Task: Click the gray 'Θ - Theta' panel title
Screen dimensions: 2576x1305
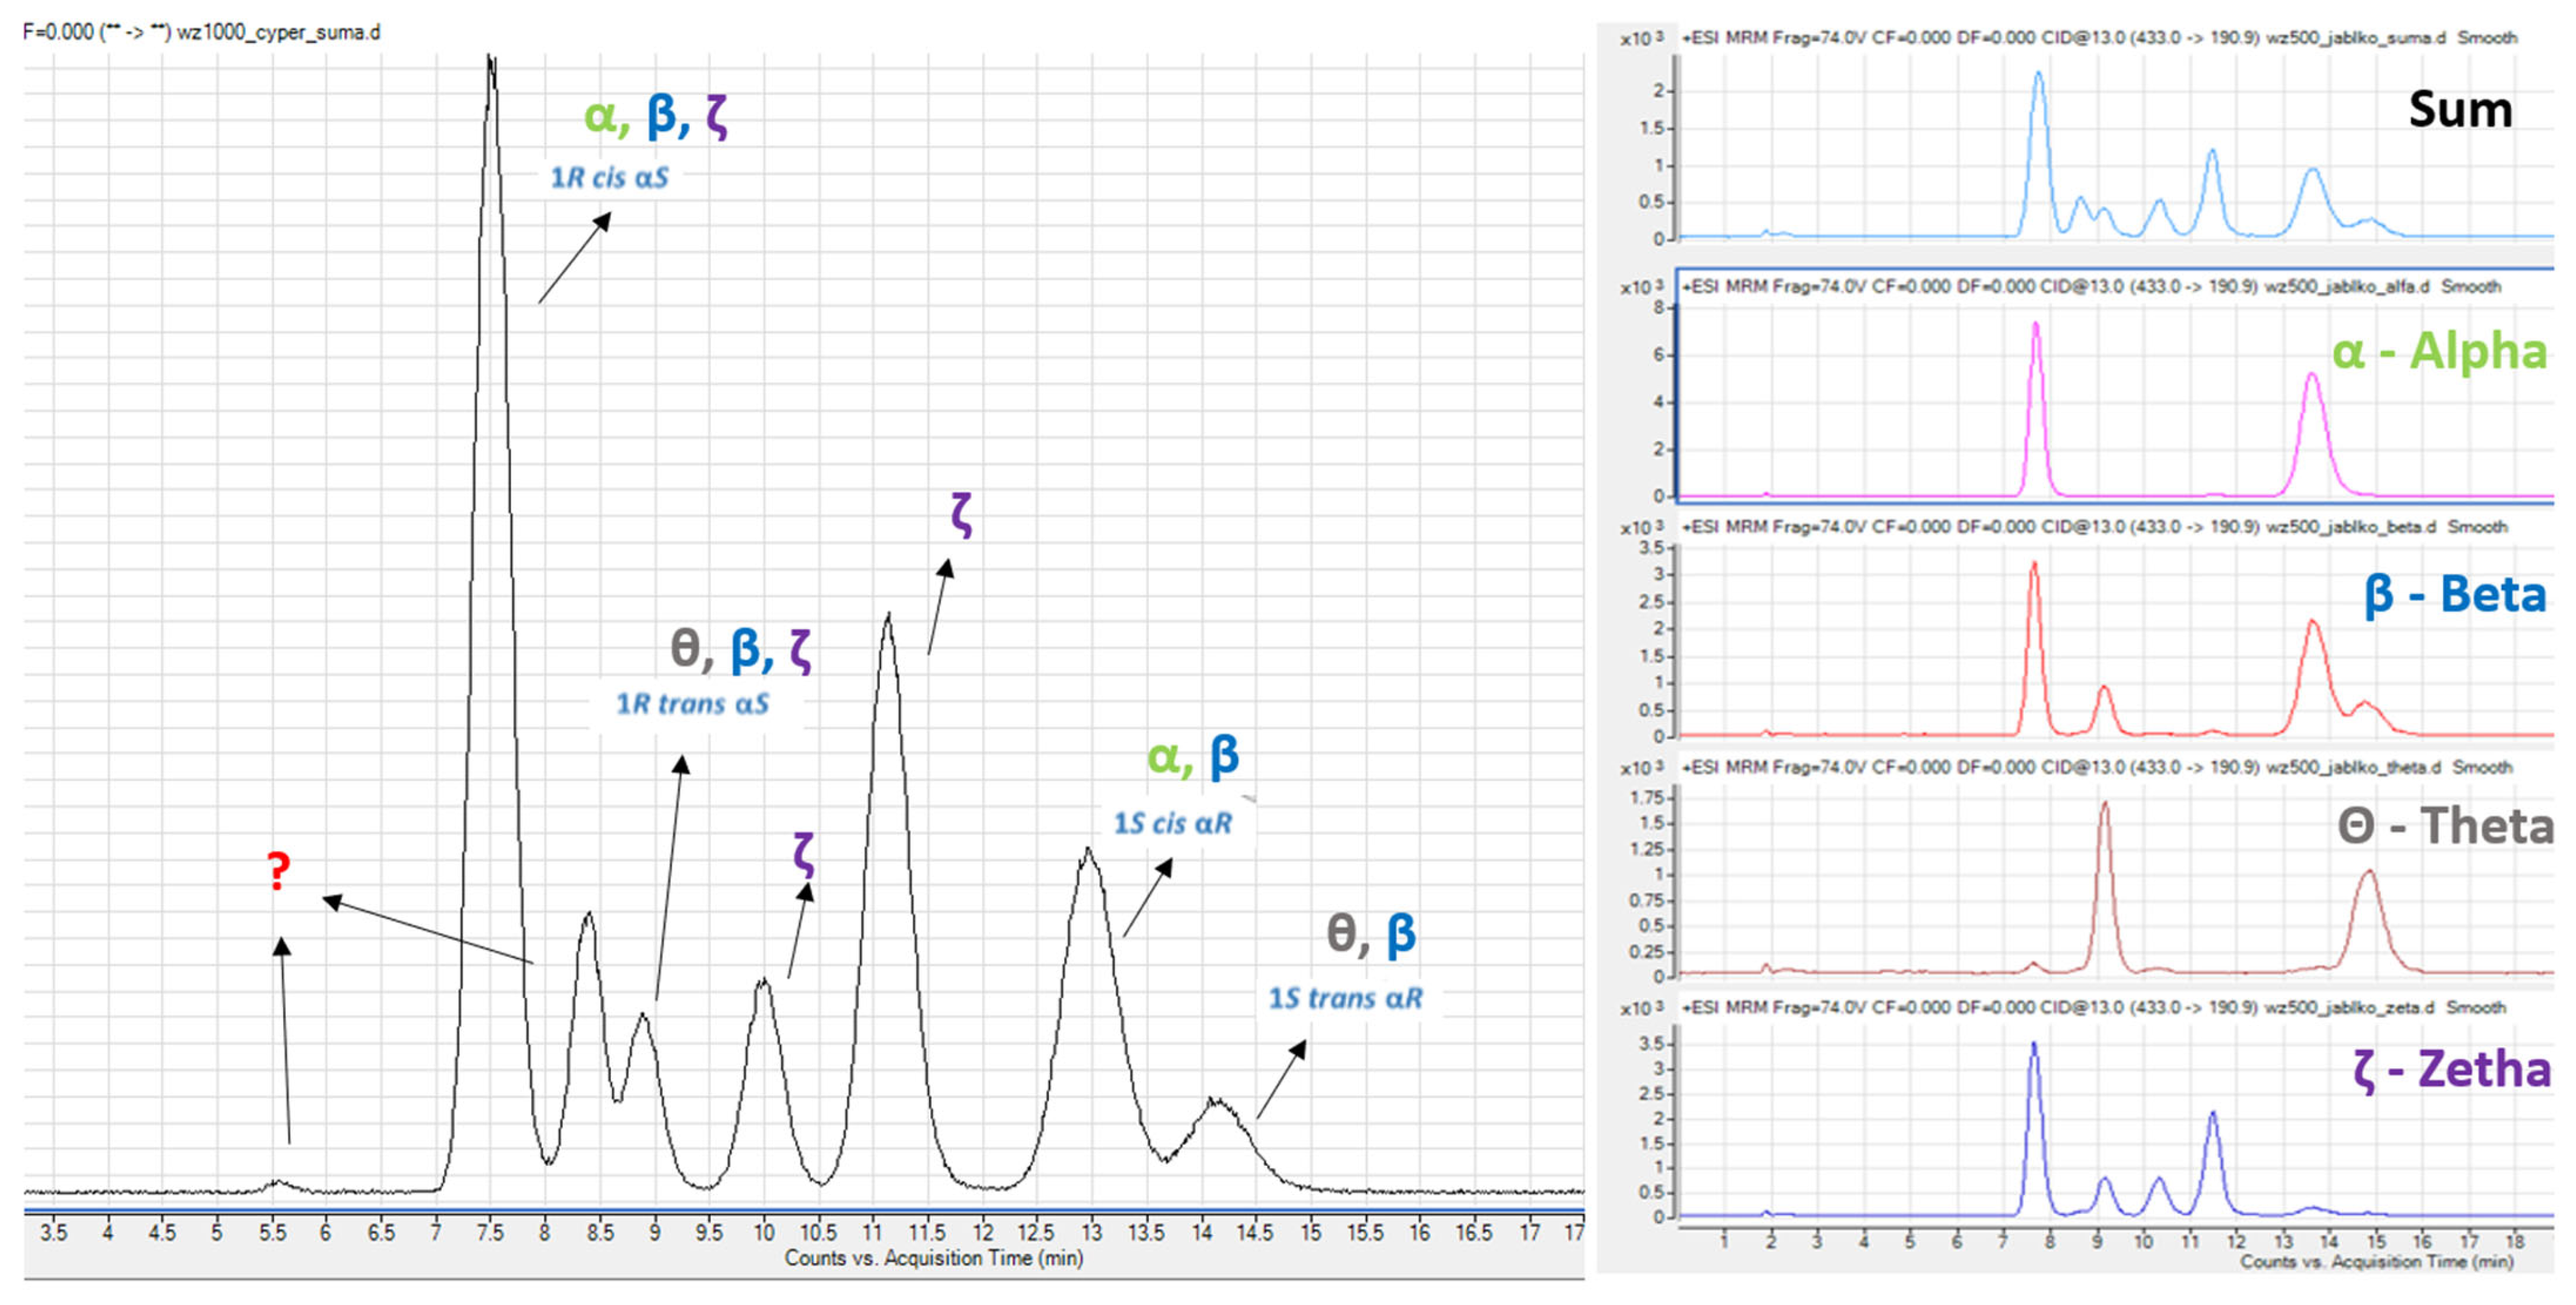Action: [x=2445, y=826]
